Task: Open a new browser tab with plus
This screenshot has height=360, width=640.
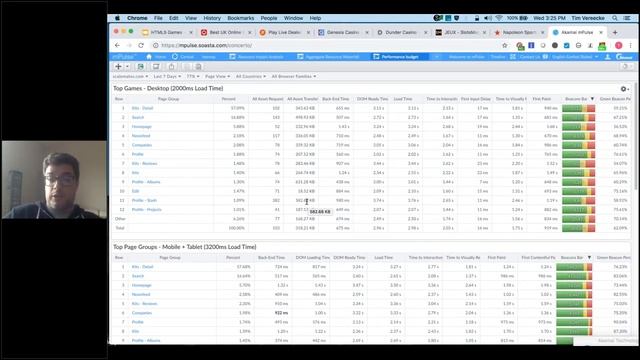Action: coord(615,32)
